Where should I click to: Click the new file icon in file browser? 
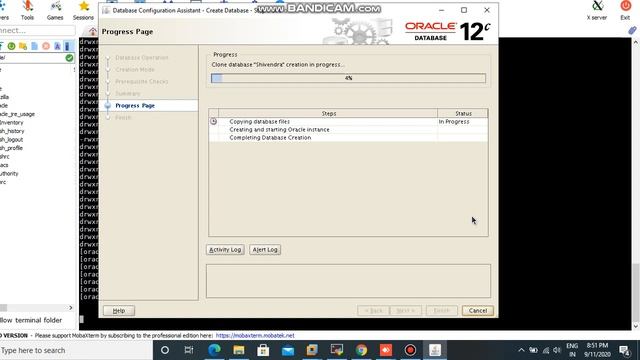(34, 46)
